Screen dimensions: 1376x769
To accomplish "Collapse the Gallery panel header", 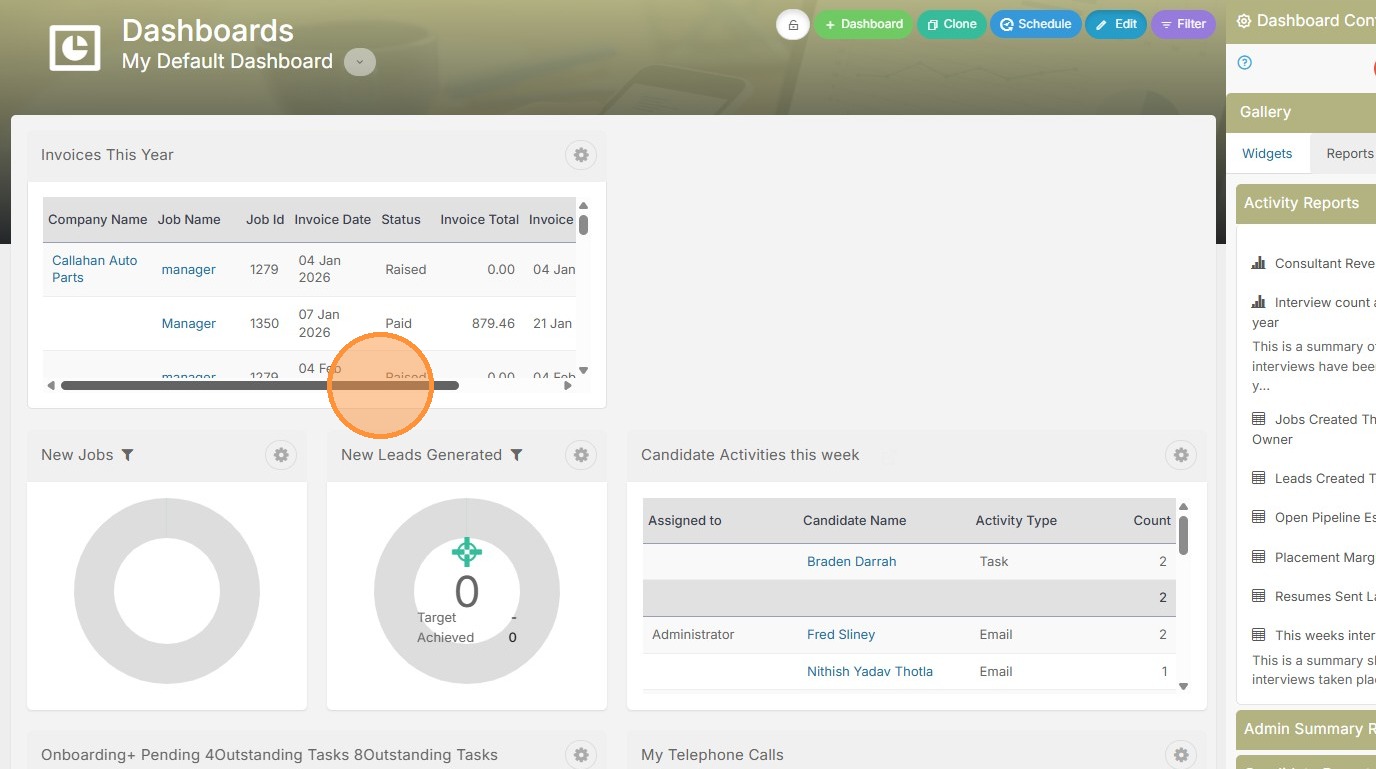I will [1301, 112].
